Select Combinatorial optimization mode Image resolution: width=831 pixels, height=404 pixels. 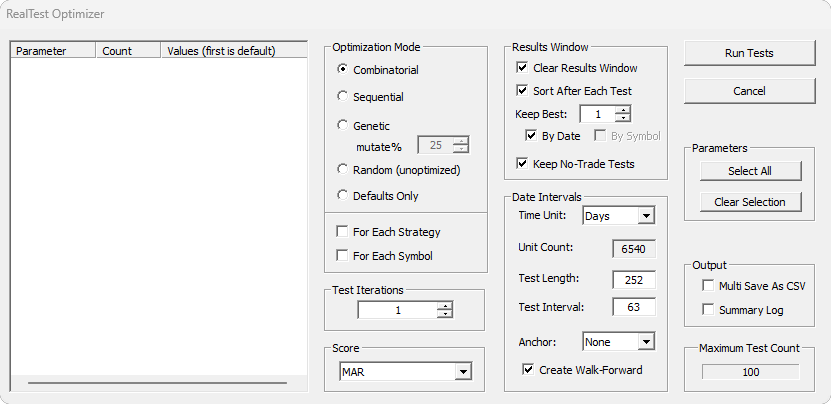(x=343, y=69)
